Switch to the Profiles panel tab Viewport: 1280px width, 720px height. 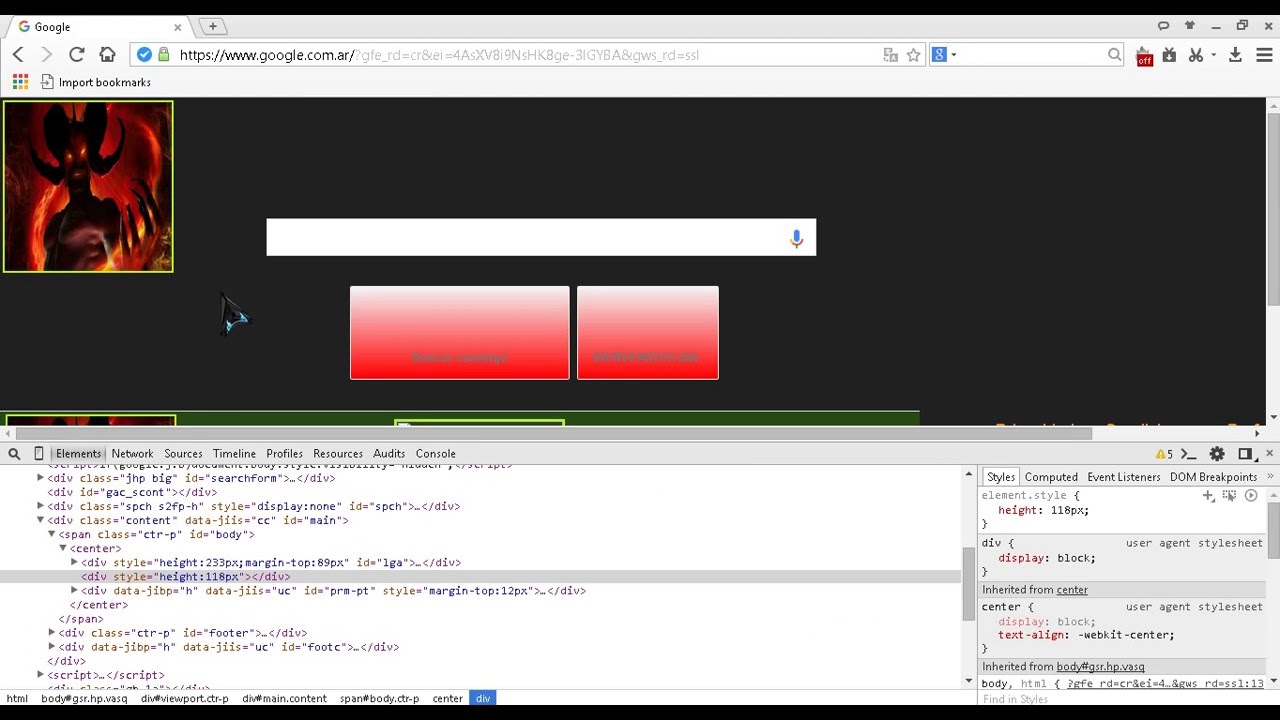[x=284, y=454]
